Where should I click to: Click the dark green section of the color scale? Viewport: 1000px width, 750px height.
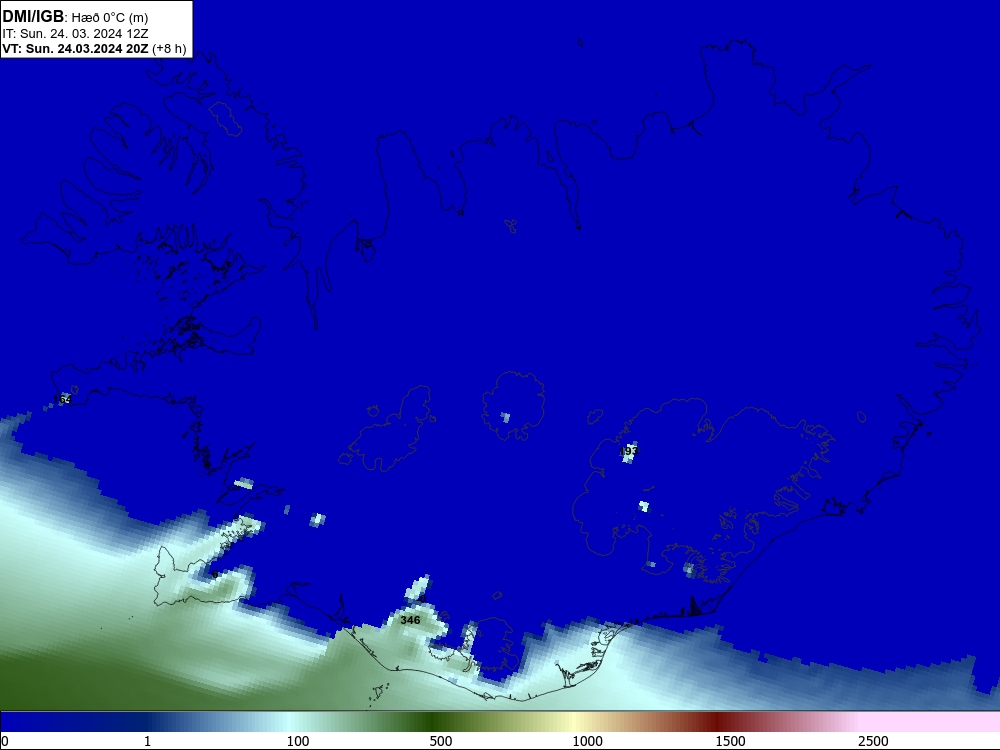coord(434,722)
